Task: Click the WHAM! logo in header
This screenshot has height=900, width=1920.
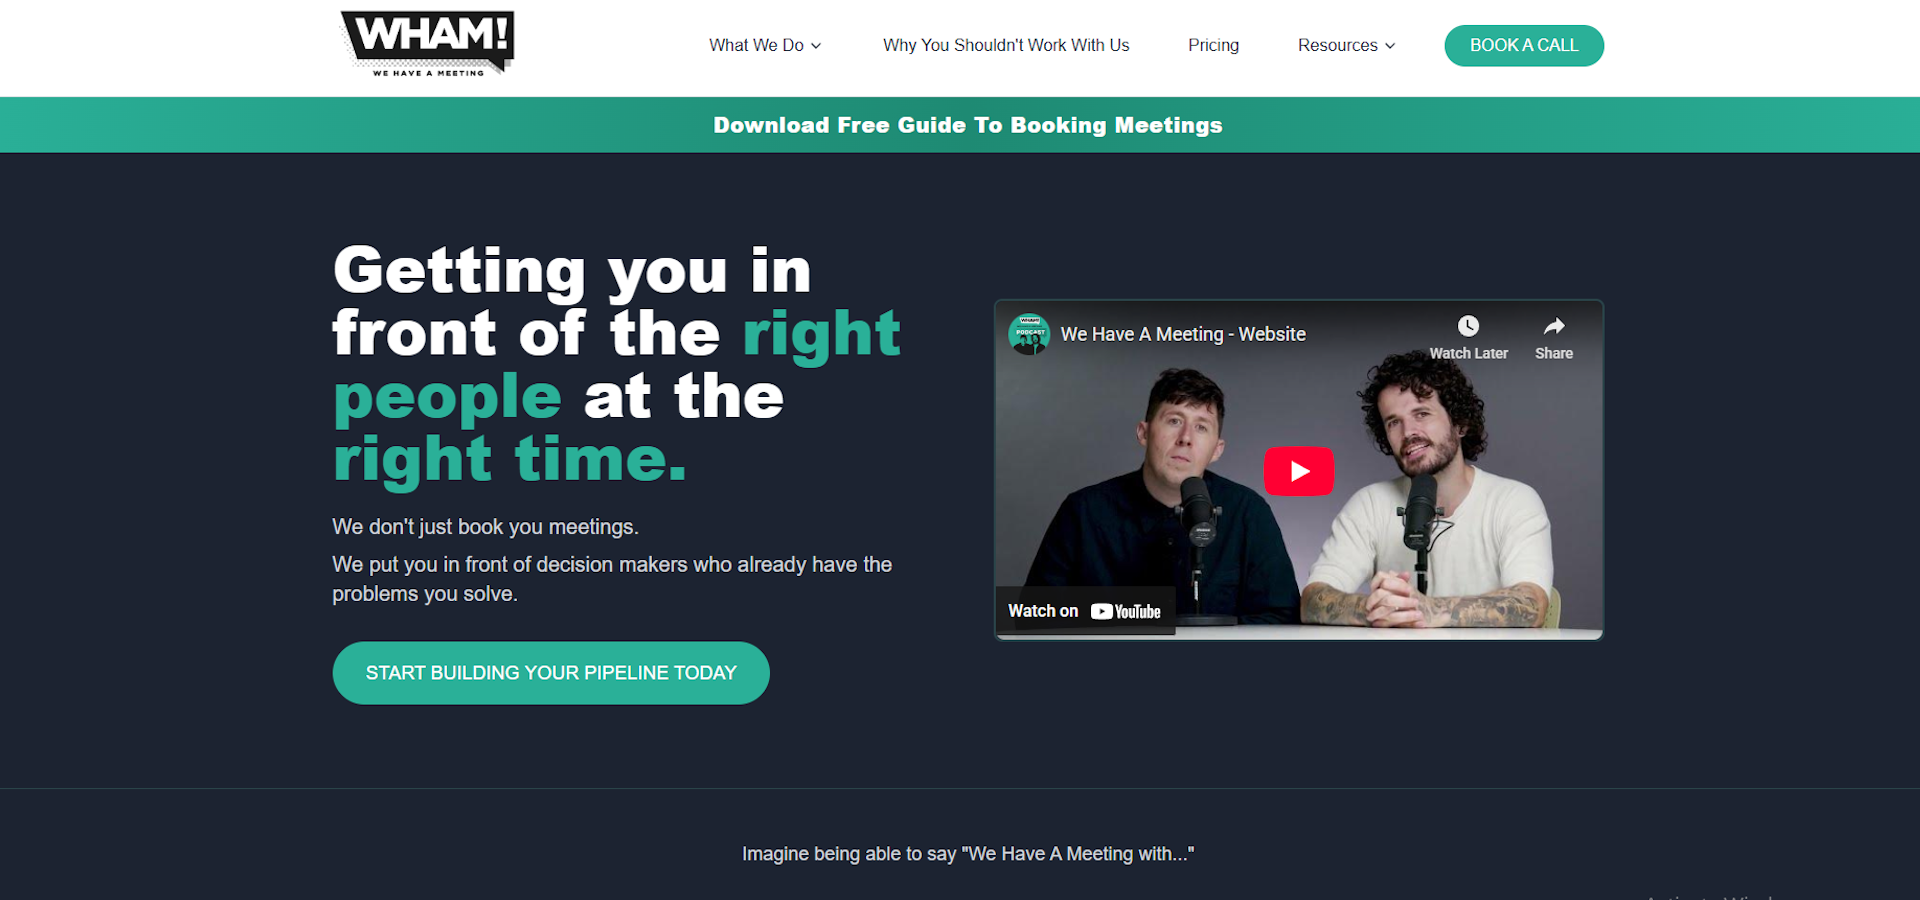Action: [428, 44]
